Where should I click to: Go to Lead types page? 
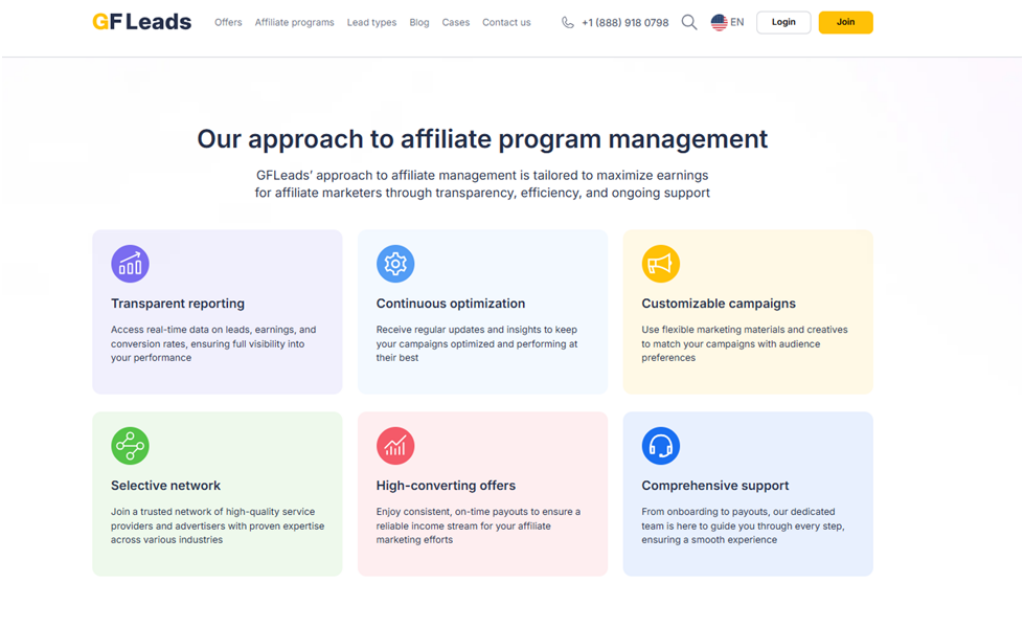(x=372, y=22)
